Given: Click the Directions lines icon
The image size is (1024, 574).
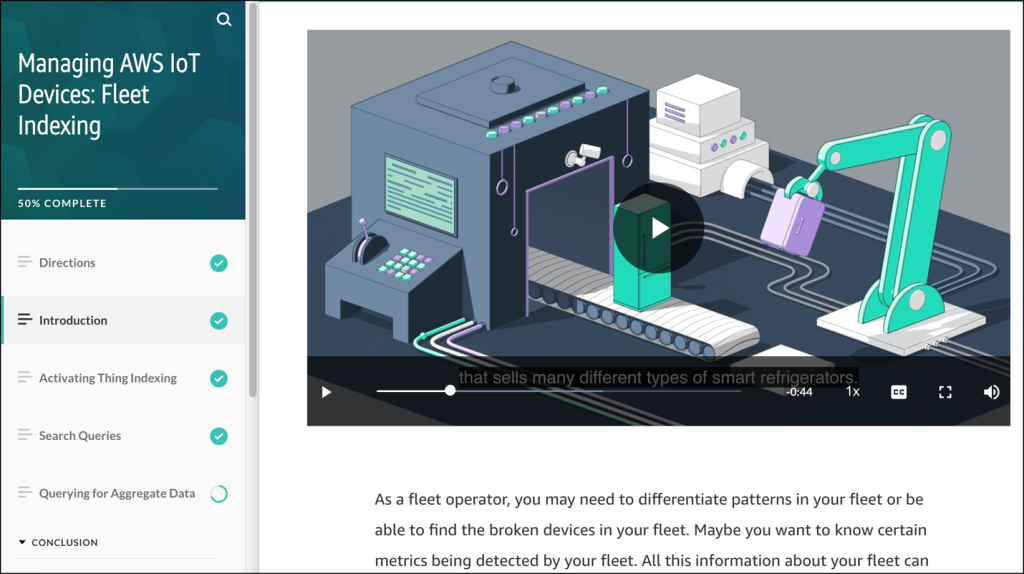Looking at the screenshot, I should point(25,262).
